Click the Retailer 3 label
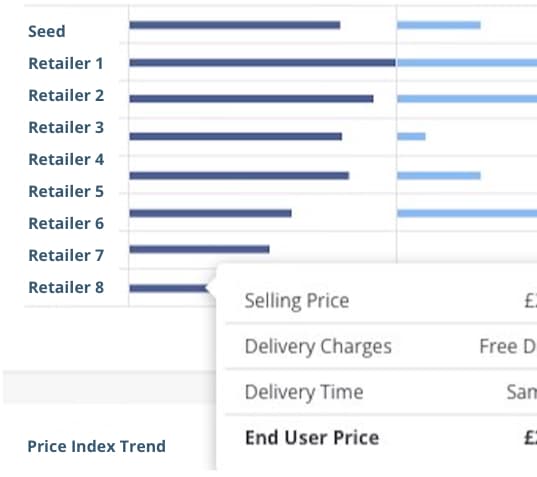The image size is (537, 477). pos(66,127)
